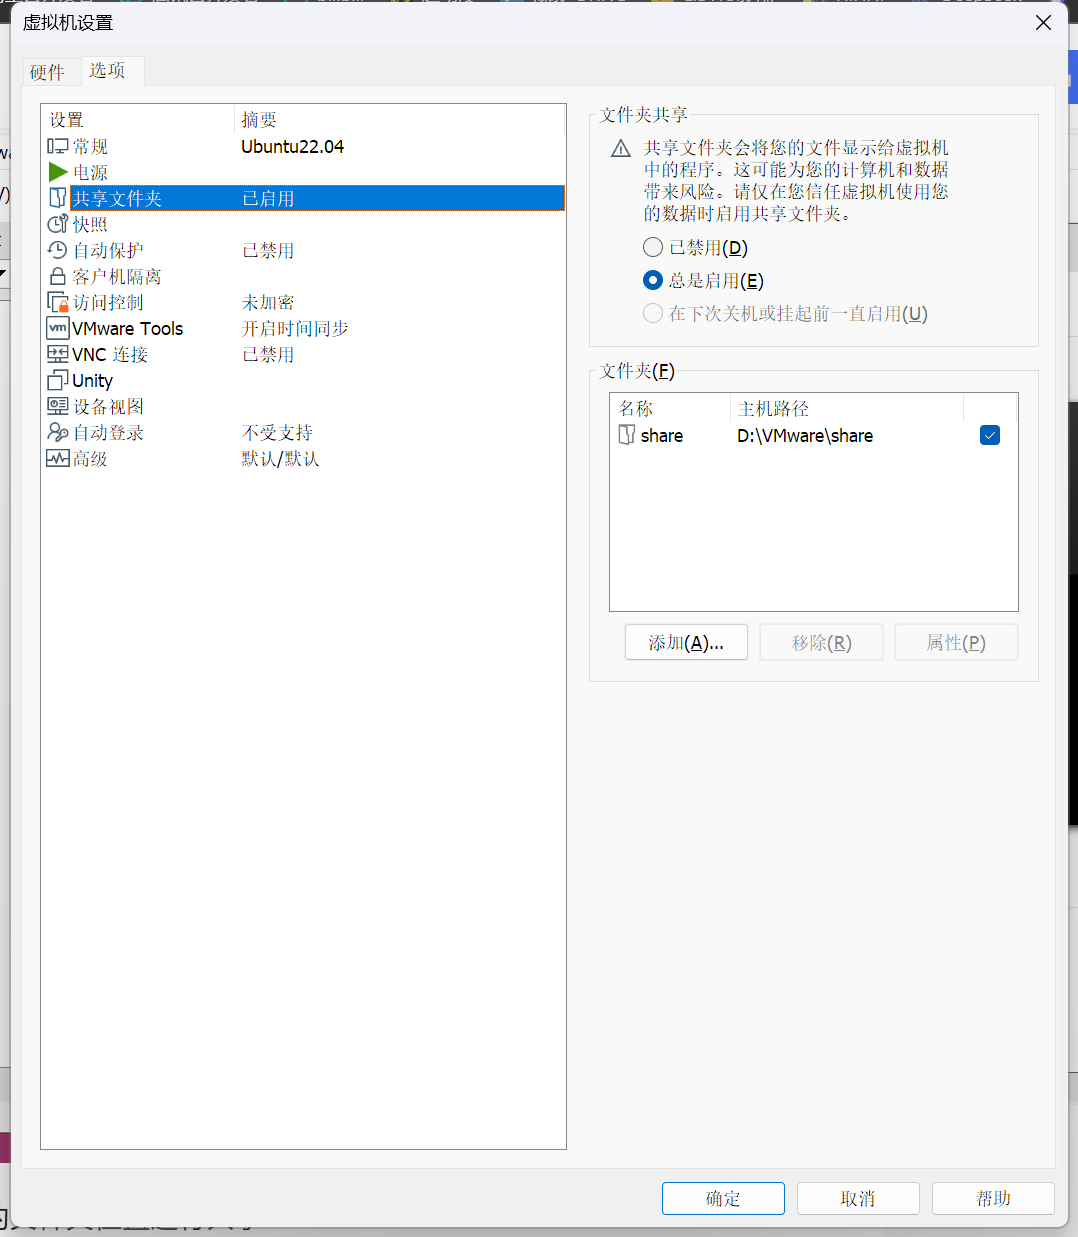Open the 选项 tab
This screenshot has width=1078, height=1237.
click(107, 71)
